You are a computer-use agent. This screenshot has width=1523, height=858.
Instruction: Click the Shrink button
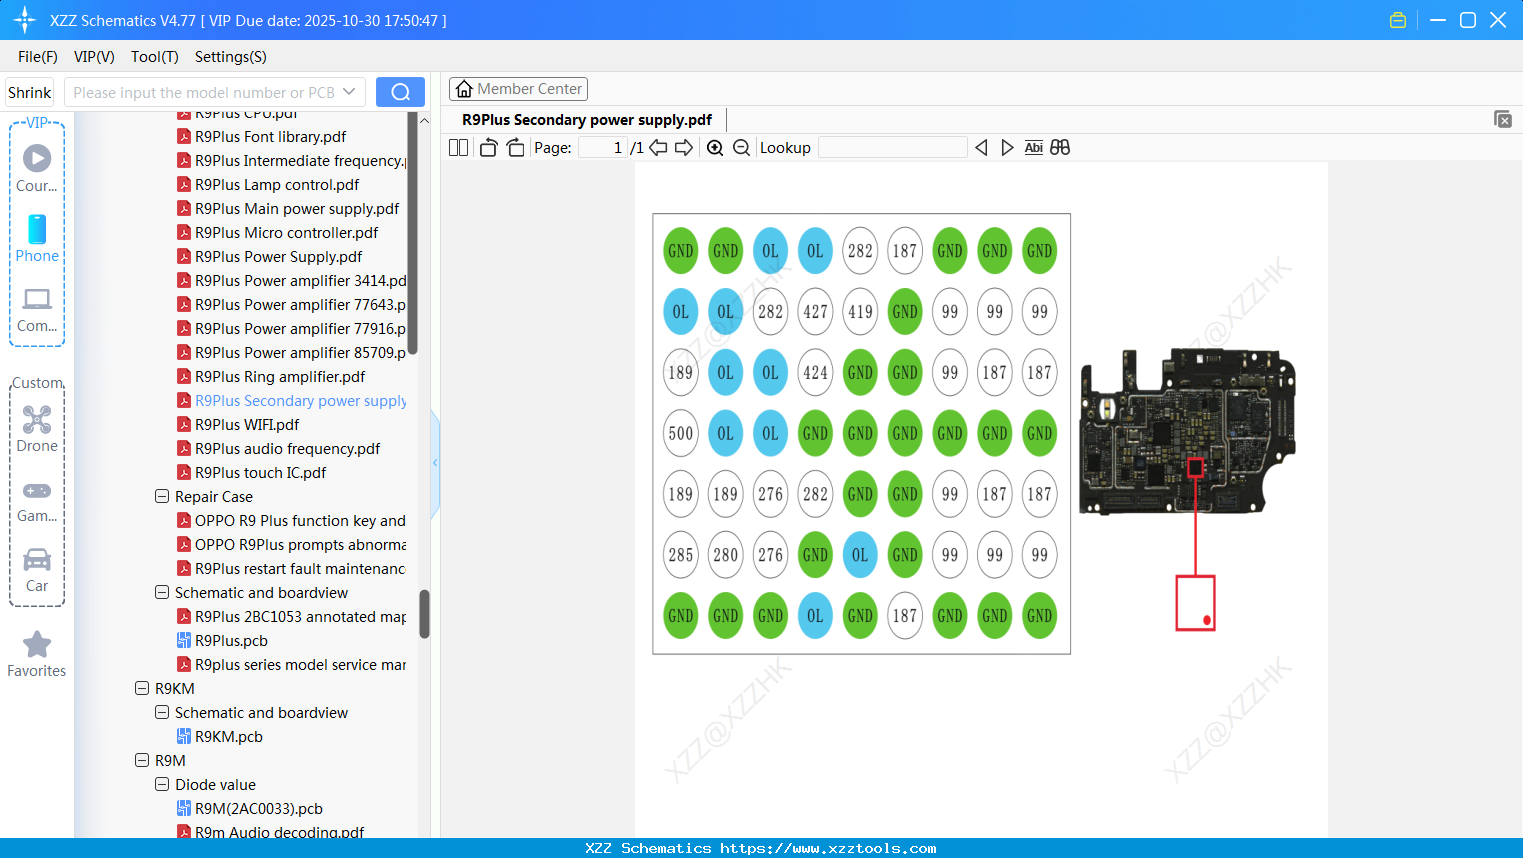click(29, 92)
